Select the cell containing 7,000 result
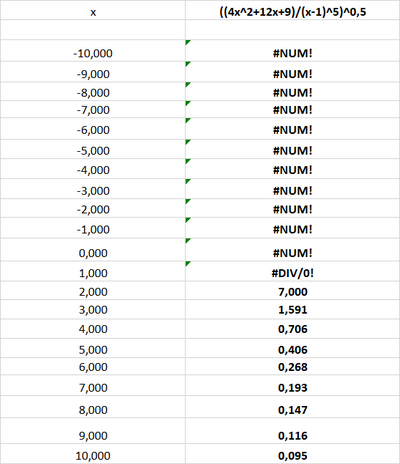Image resolution: width=400 pixels, height=464 pixels. click(x=293, y=291)
